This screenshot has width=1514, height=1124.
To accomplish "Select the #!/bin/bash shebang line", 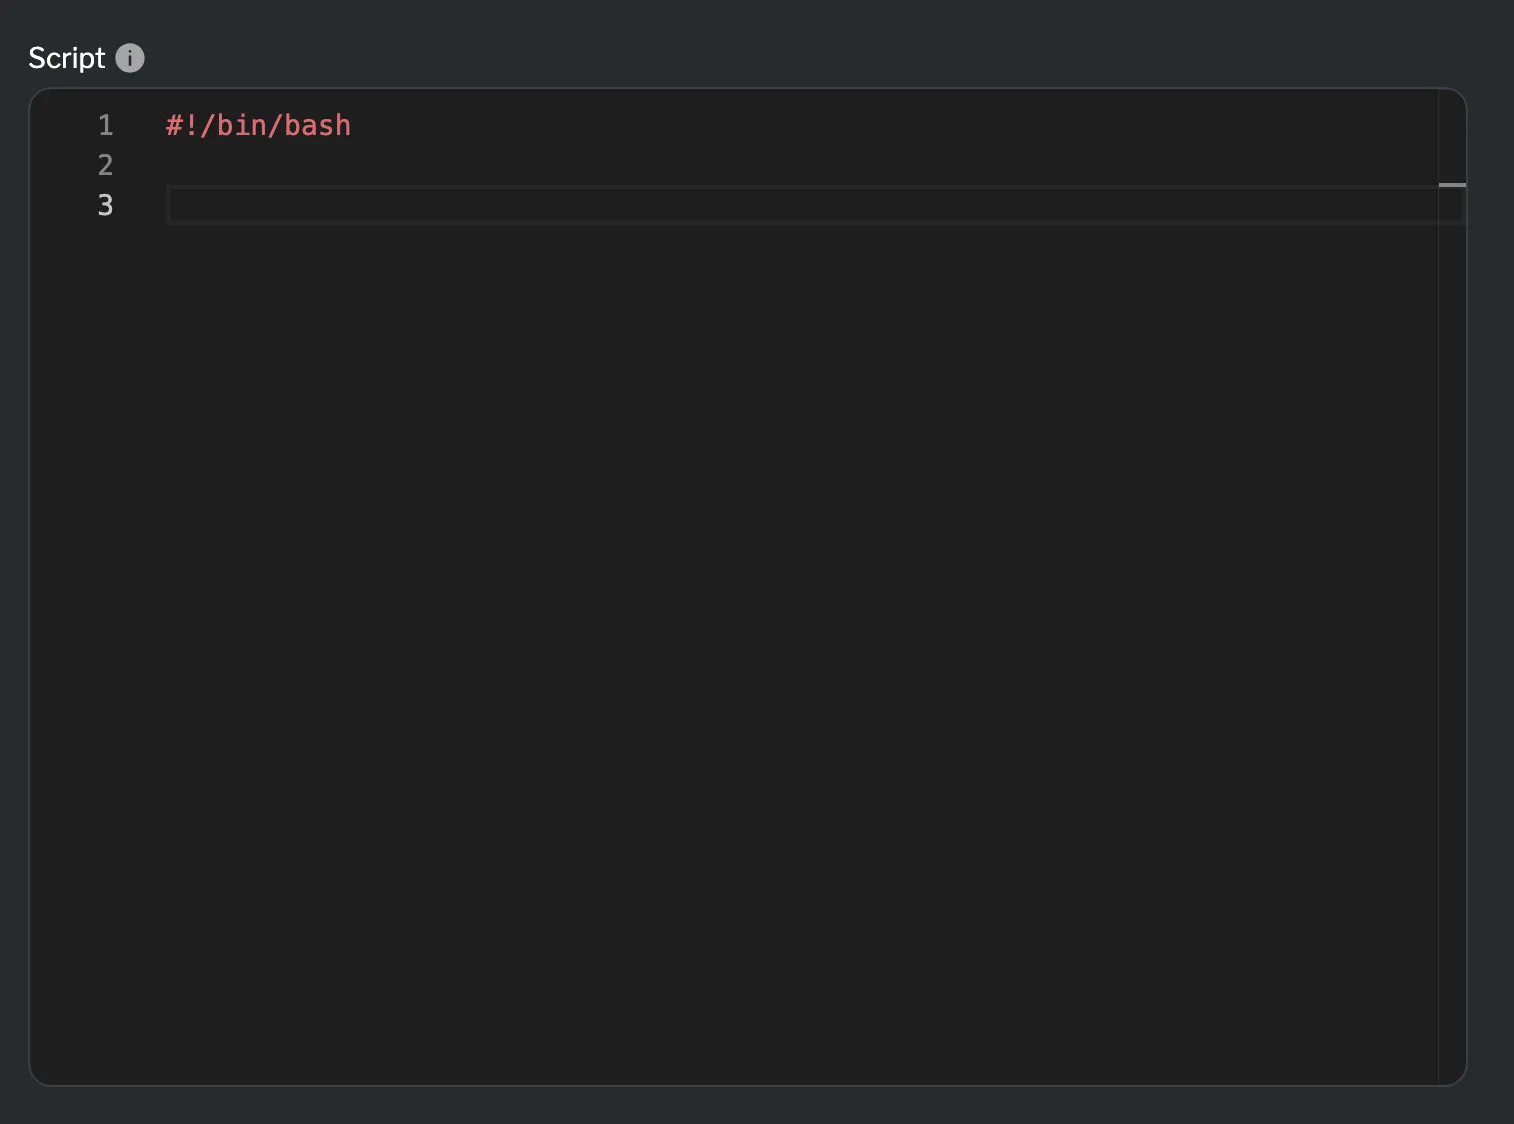I will 258,125.
